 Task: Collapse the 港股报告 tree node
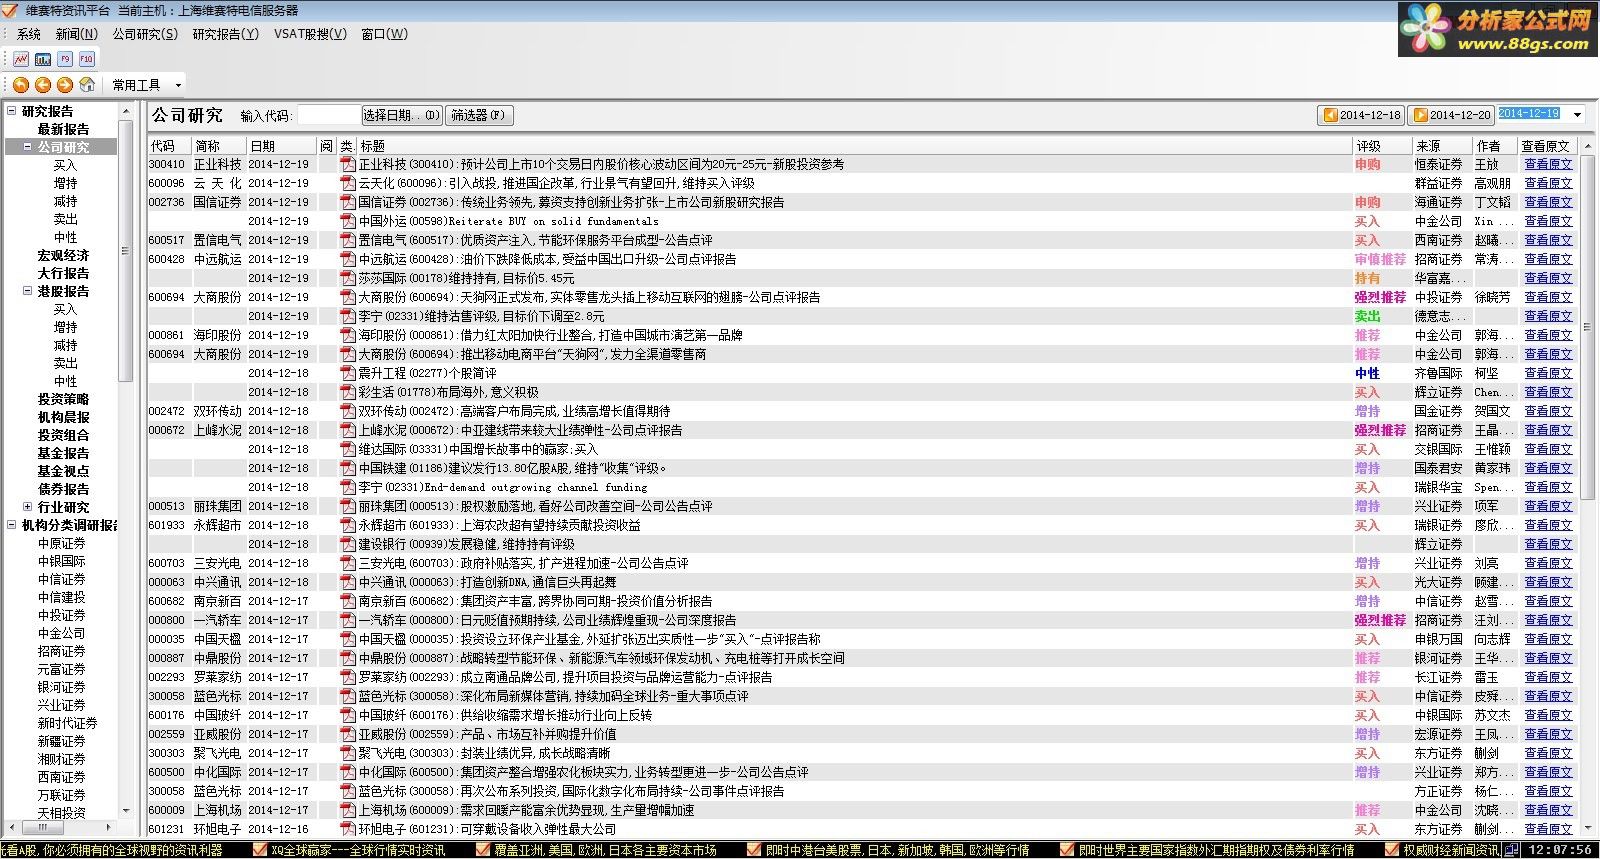tap(28, 291)
